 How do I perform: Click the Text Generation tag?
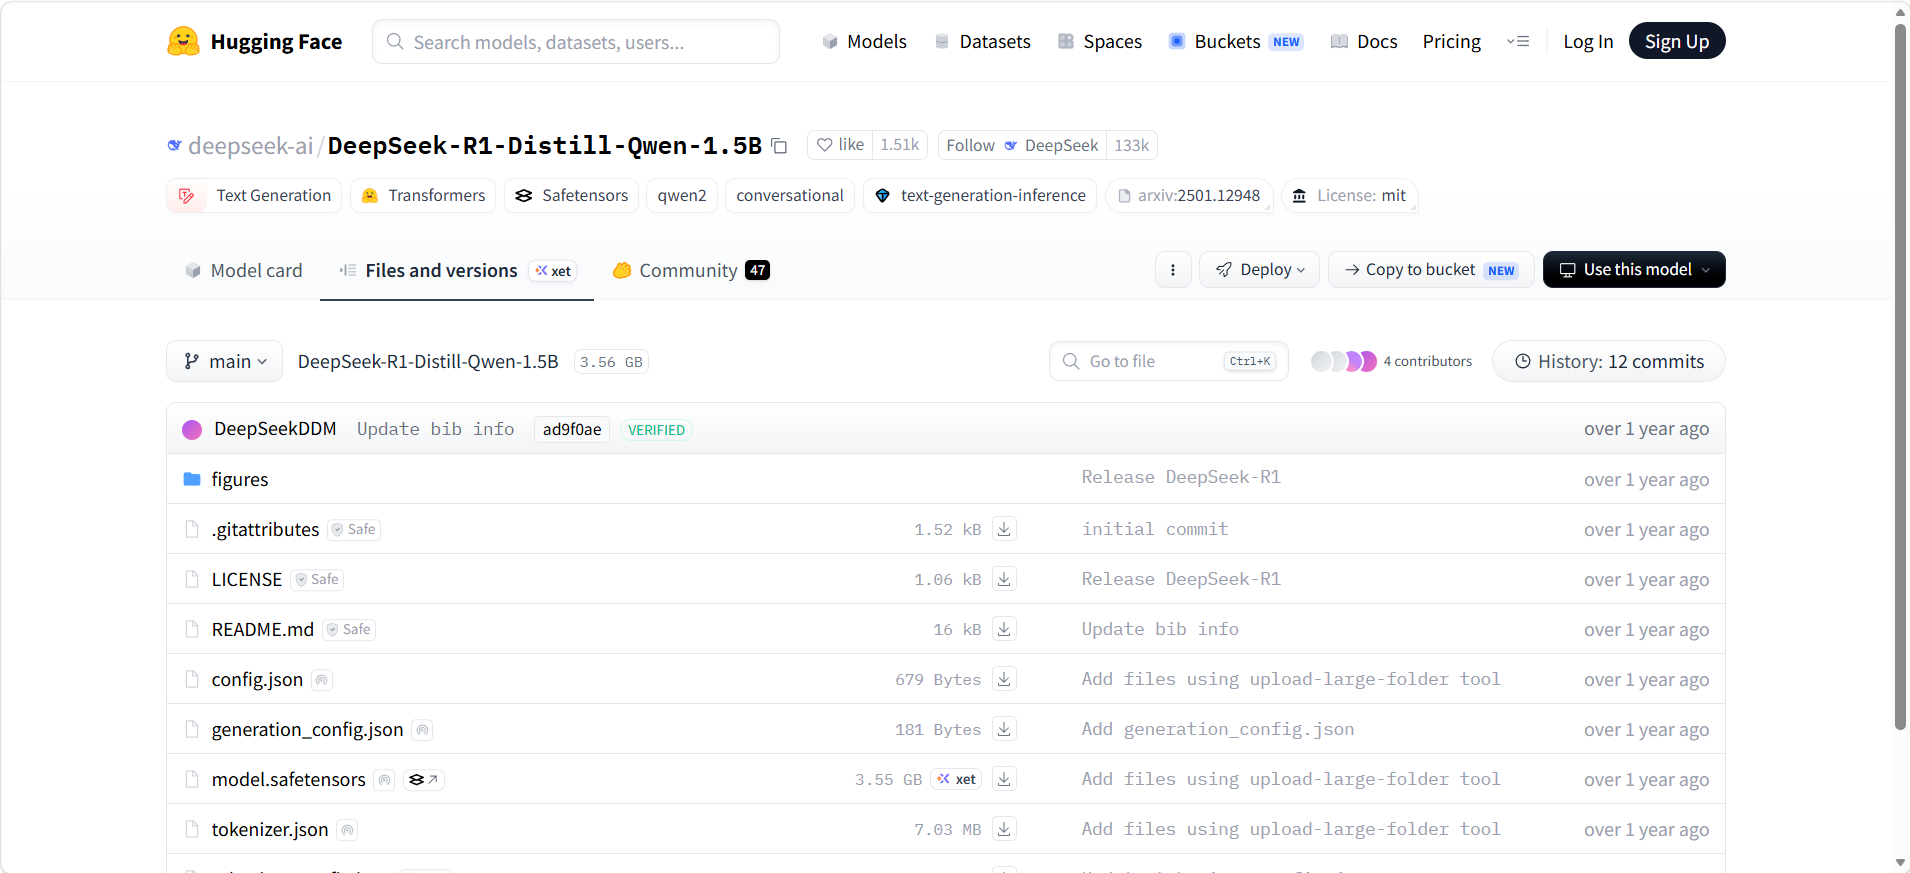click(254, 195)
